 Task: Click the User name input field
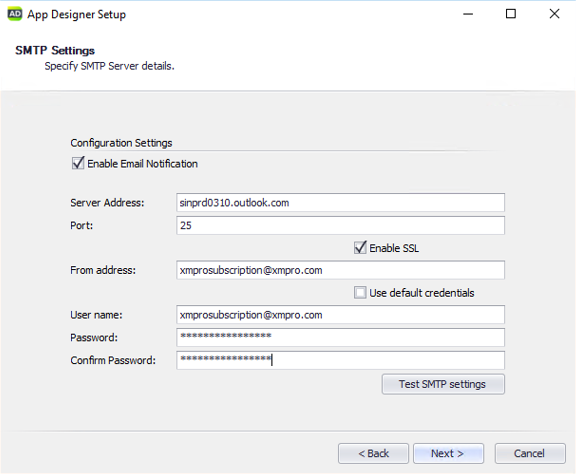pyautogui.click(x=340, y=315)
